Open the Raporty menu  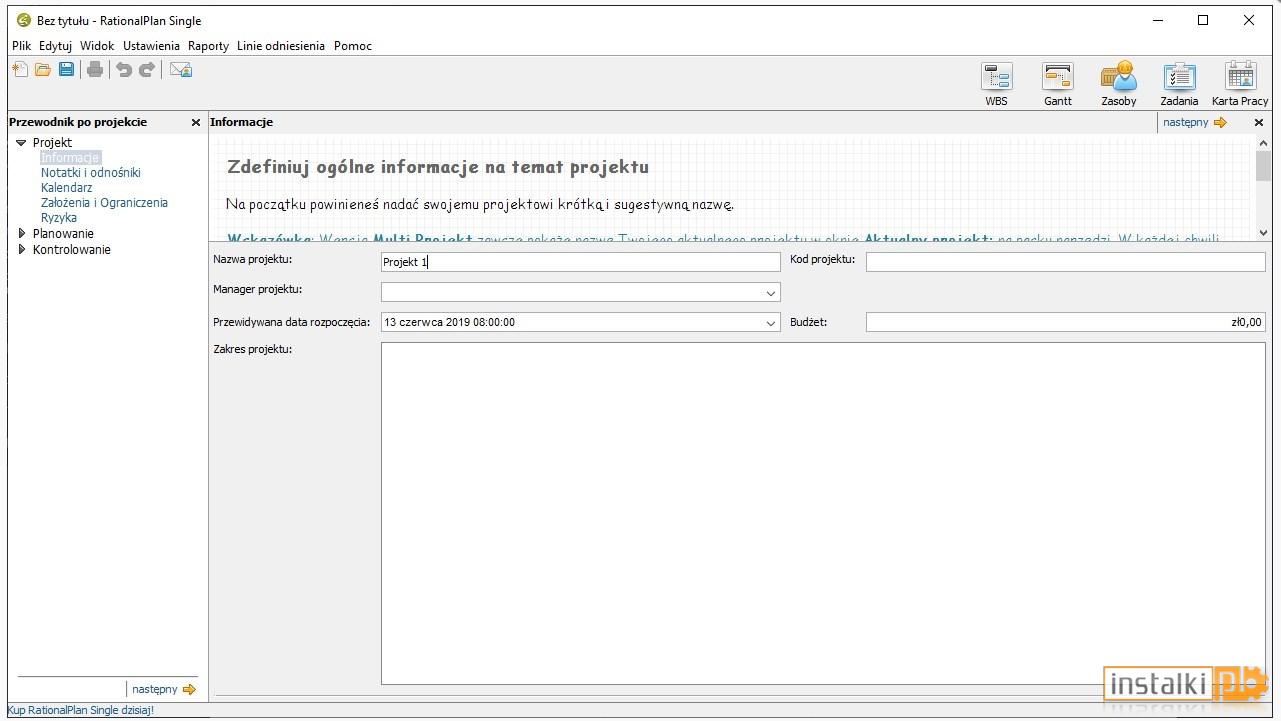click(208, 46)
